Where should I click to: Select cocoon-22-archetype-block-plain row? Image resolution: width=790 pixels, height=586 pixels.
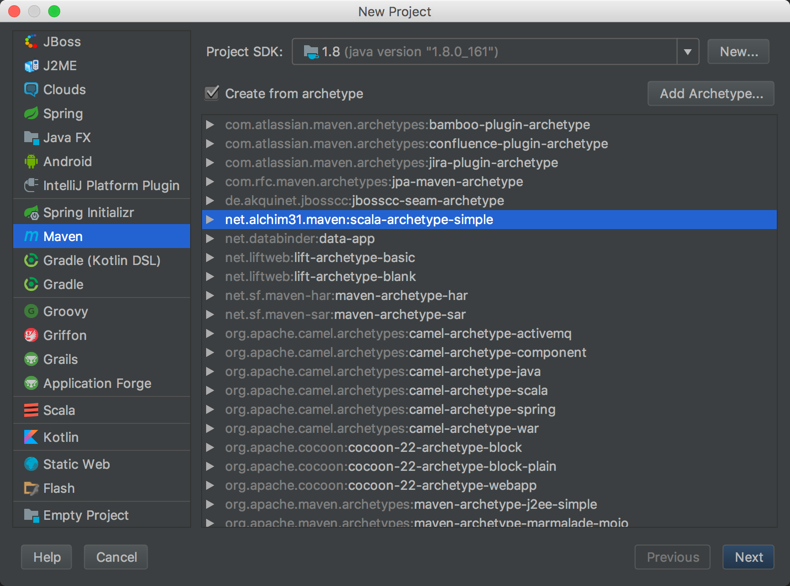(x=489, y=467)
